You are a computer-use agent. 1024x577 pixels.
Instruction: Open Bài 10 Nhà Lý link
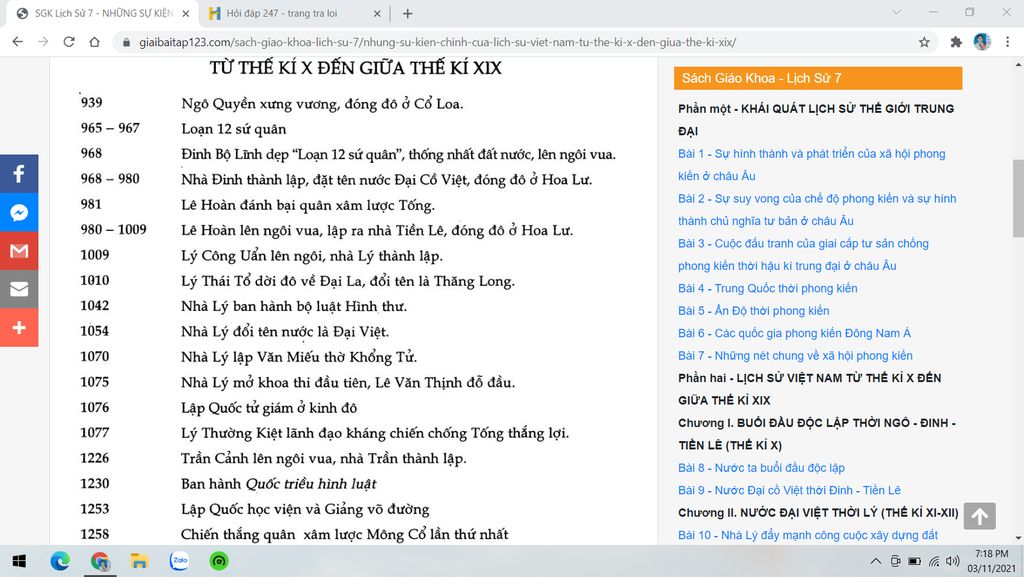[x=807, y=535]
